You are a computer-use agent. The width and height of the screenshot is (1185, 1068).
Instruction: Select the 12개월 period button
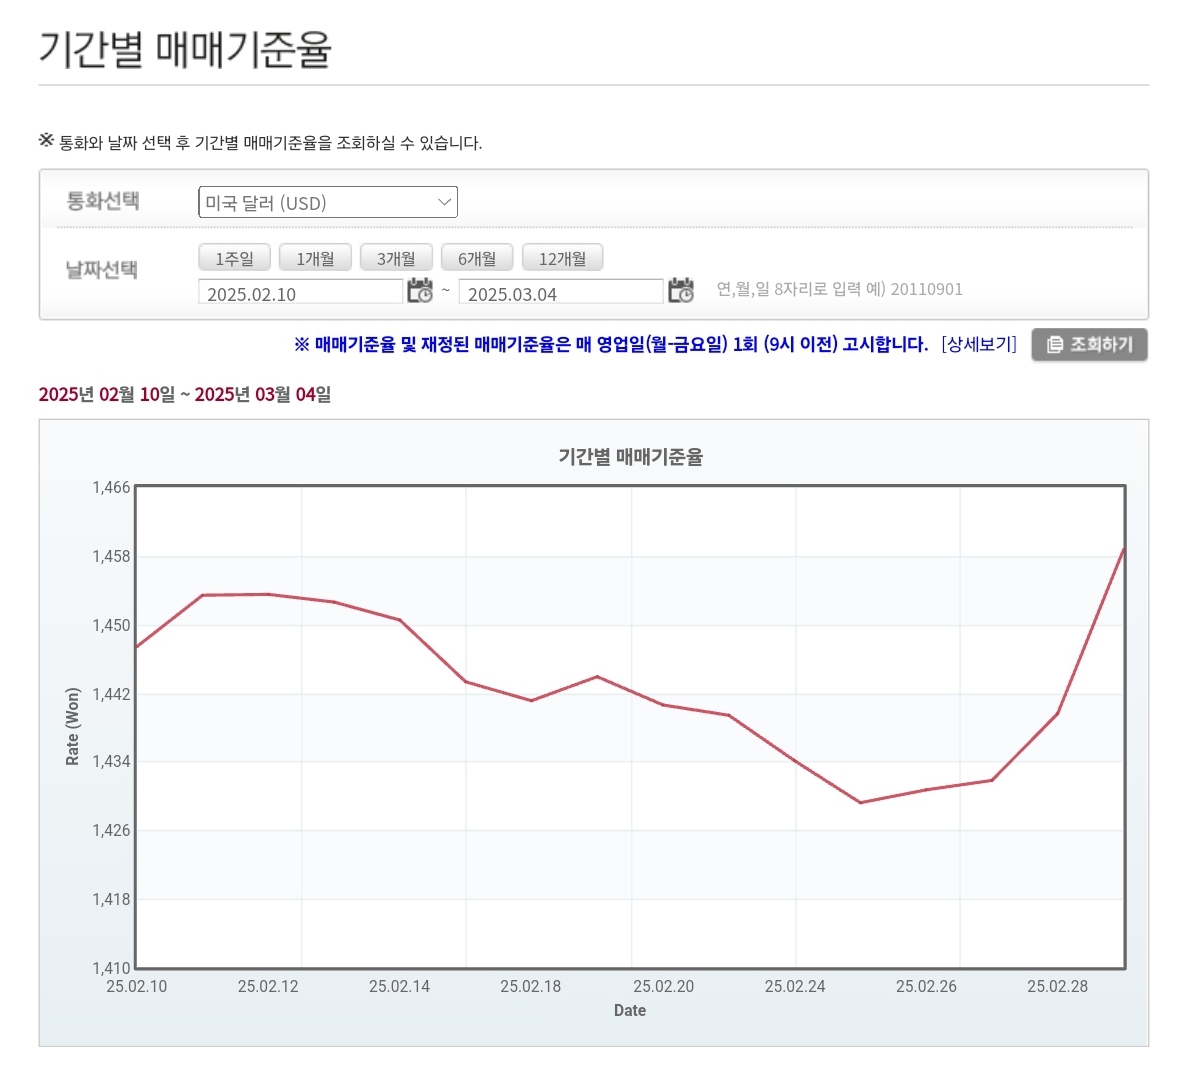point(562,258)
